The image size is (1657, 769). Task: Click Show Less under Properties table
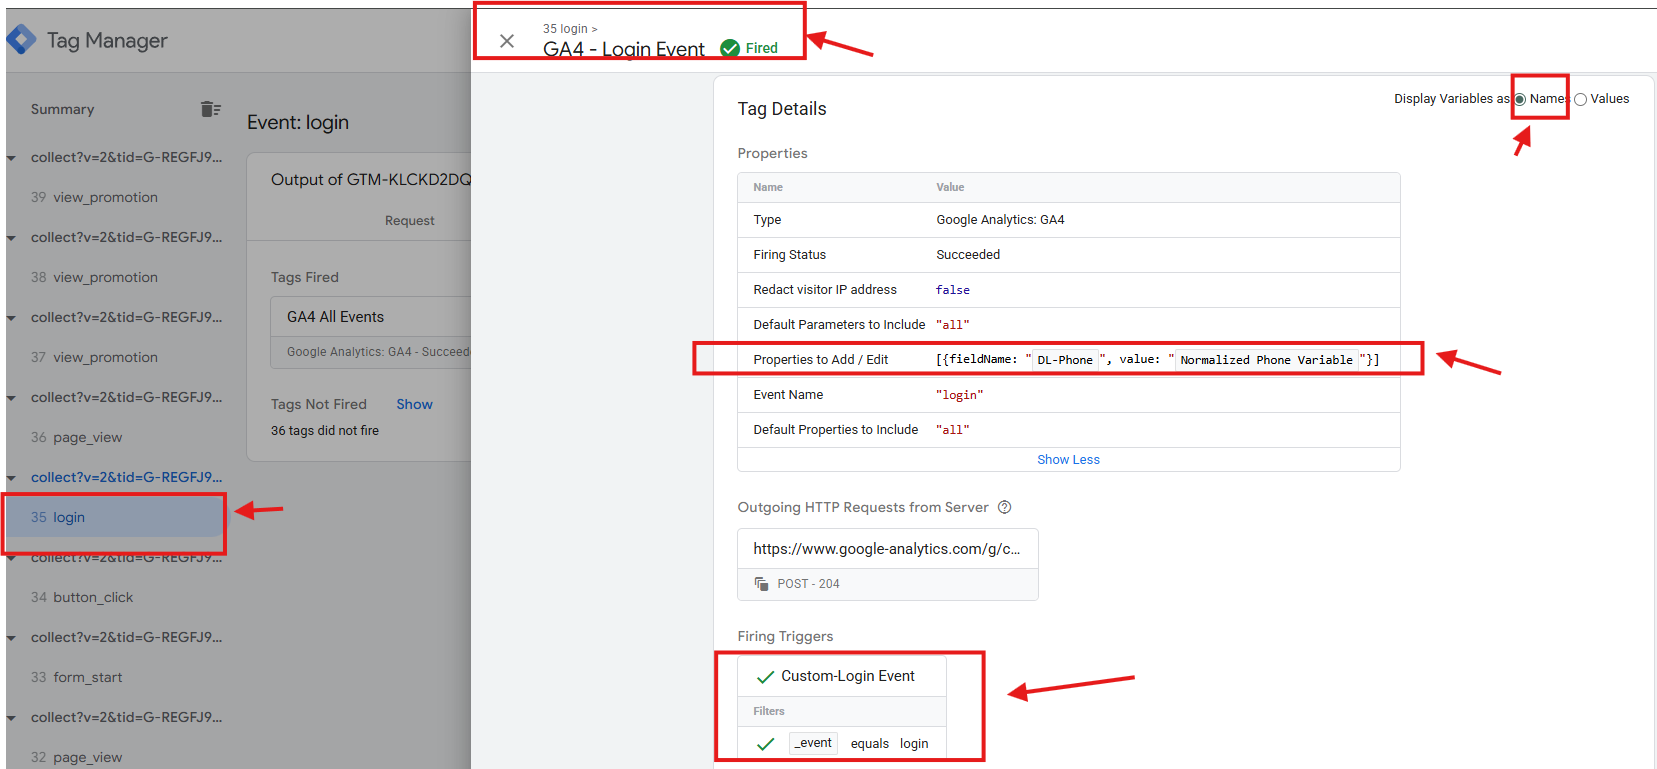point(1068,460)
